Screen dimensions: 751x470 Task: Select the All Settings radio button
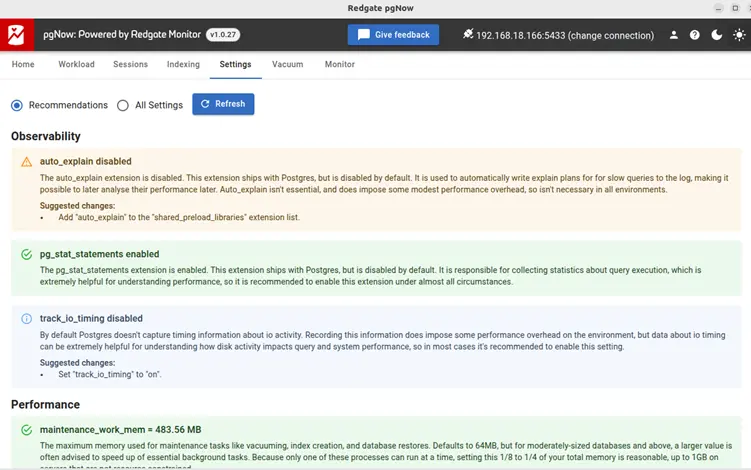click(123, 105)
